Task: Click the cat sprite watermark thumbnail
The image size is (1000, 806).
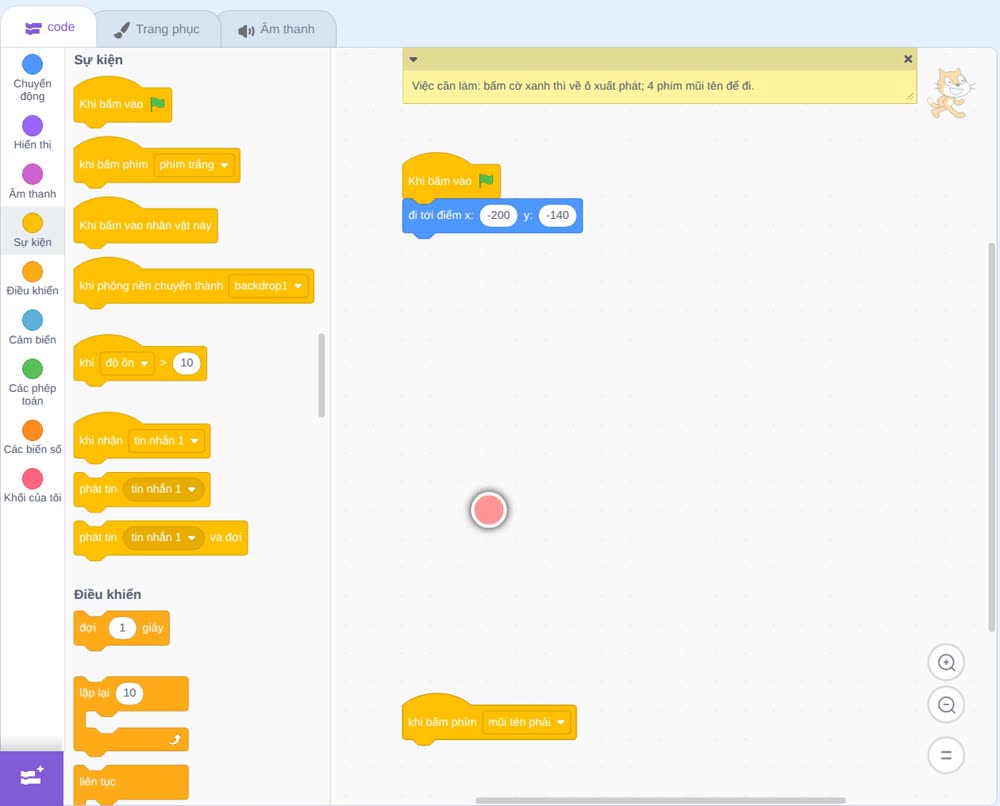Action: coord(951,93)
